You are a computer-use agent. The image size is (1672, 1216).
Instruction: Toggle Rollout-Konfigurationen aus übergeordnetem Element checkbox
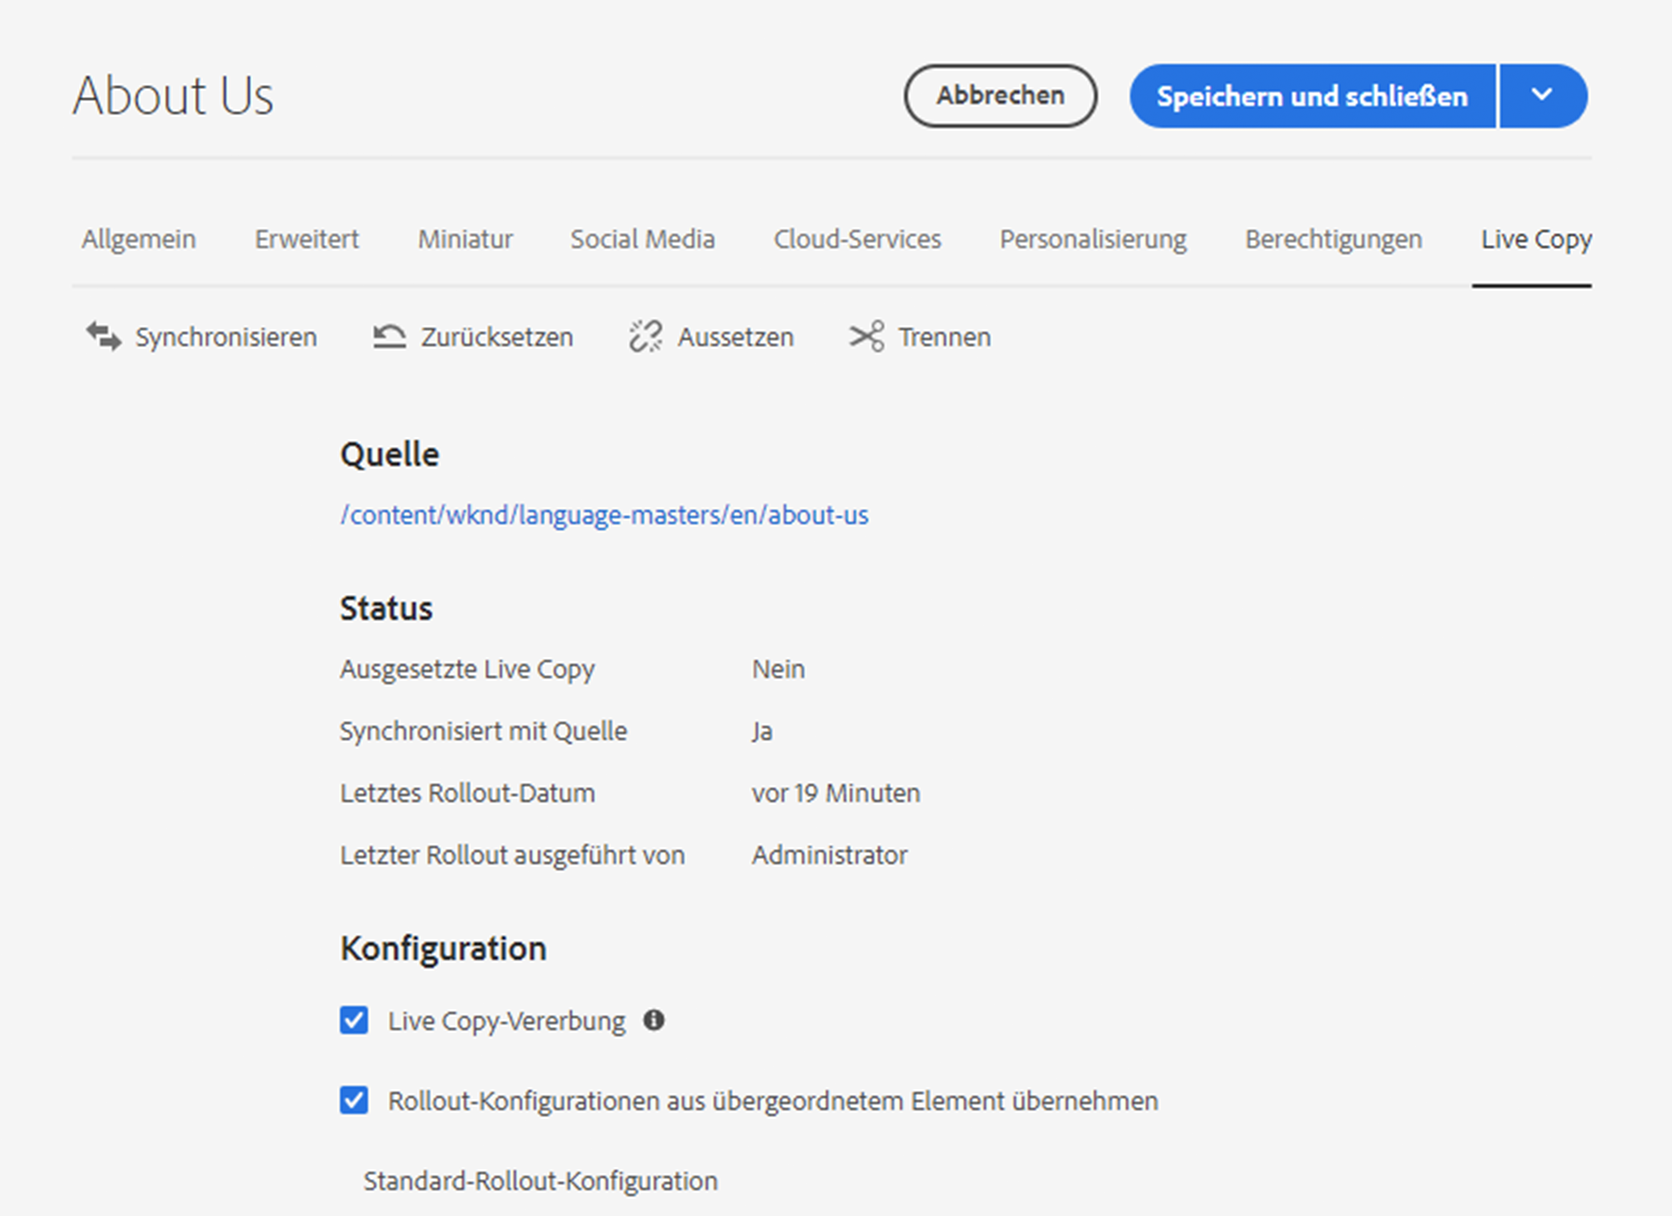click(x=354, y=1100)
